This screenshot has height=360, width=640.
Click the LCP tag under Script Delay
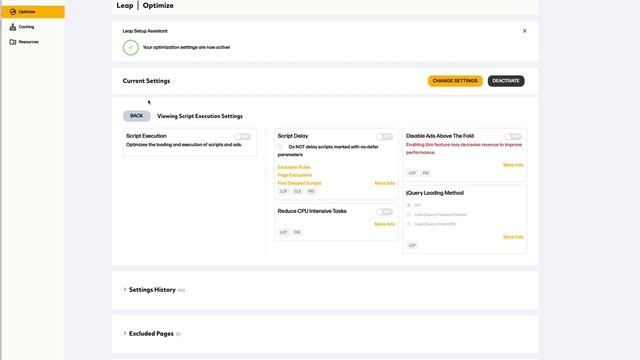(x=283, y=191)
